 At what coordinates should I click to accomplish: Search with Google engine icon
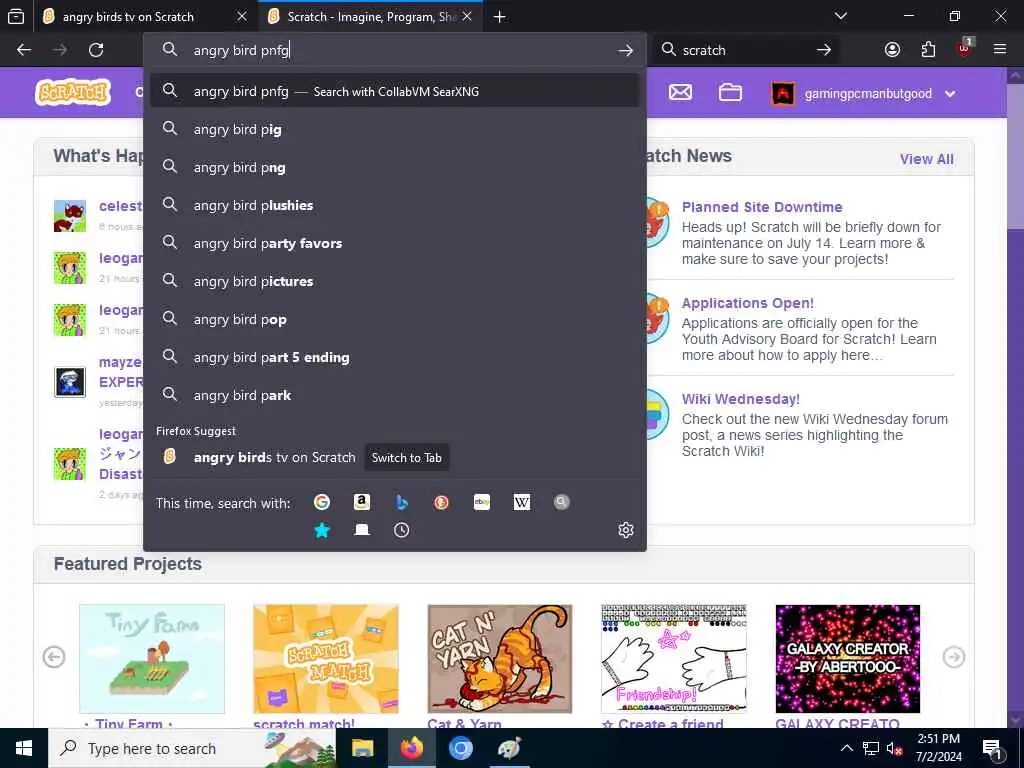click(x=321, y=502)
